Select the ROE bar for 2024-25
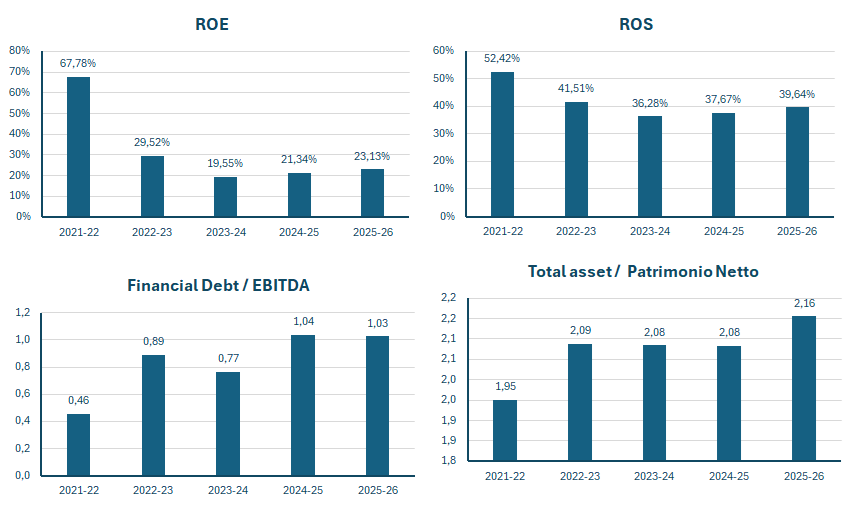Viewport: 857px width, 520px height. coord(300,195)
